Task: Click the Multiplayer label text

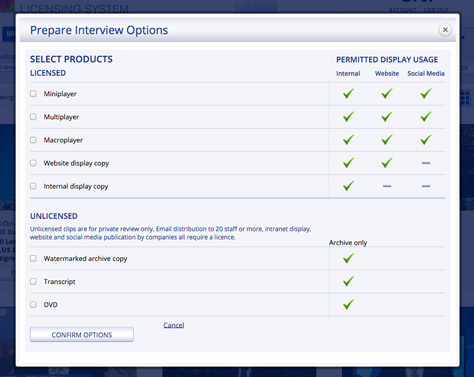Action: tap(61, 117)
